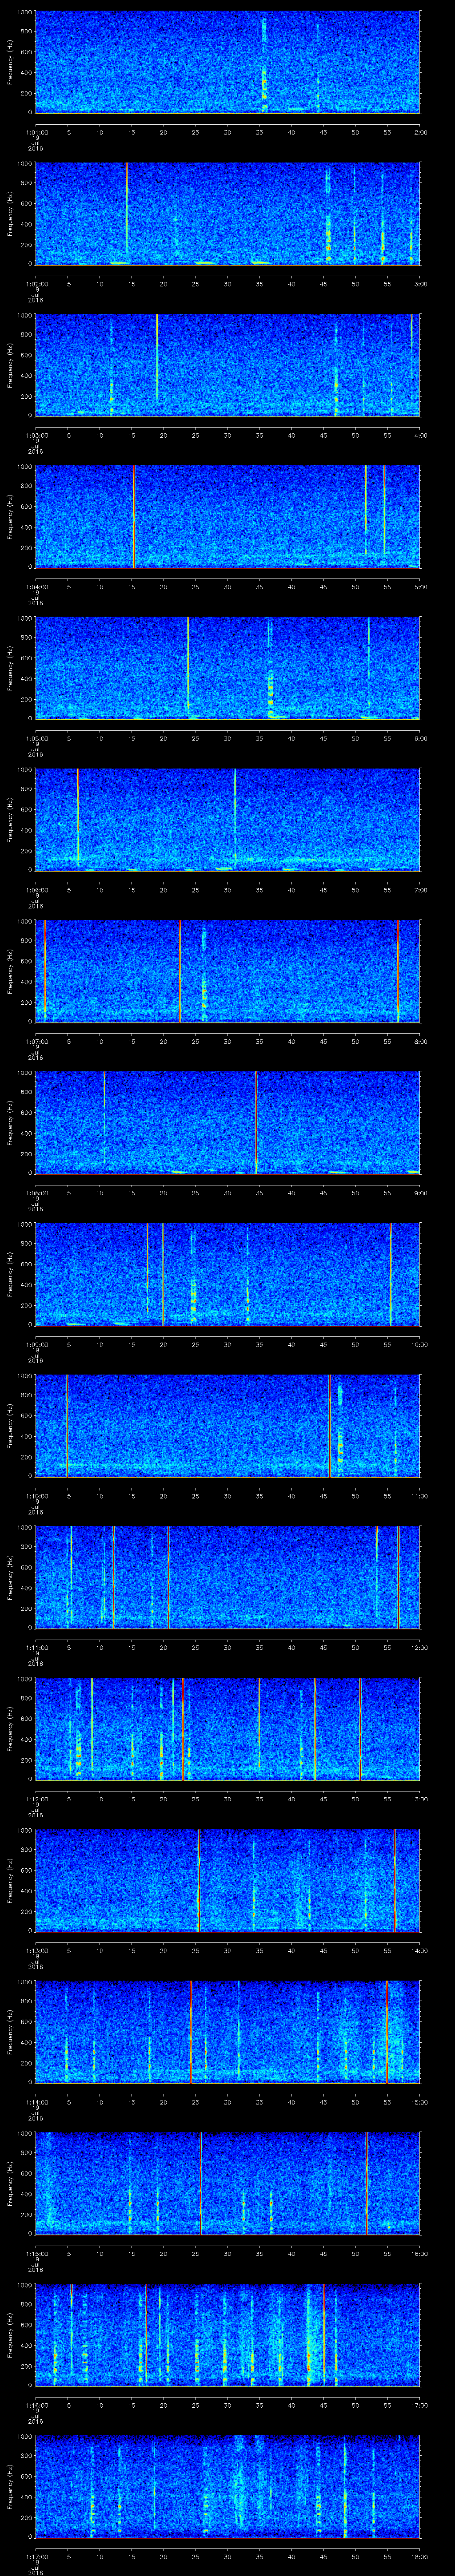Focus the spectrogram panel starting at 1:12:00
This screenshot has height=2576, width=455.
coord(227,1729)
